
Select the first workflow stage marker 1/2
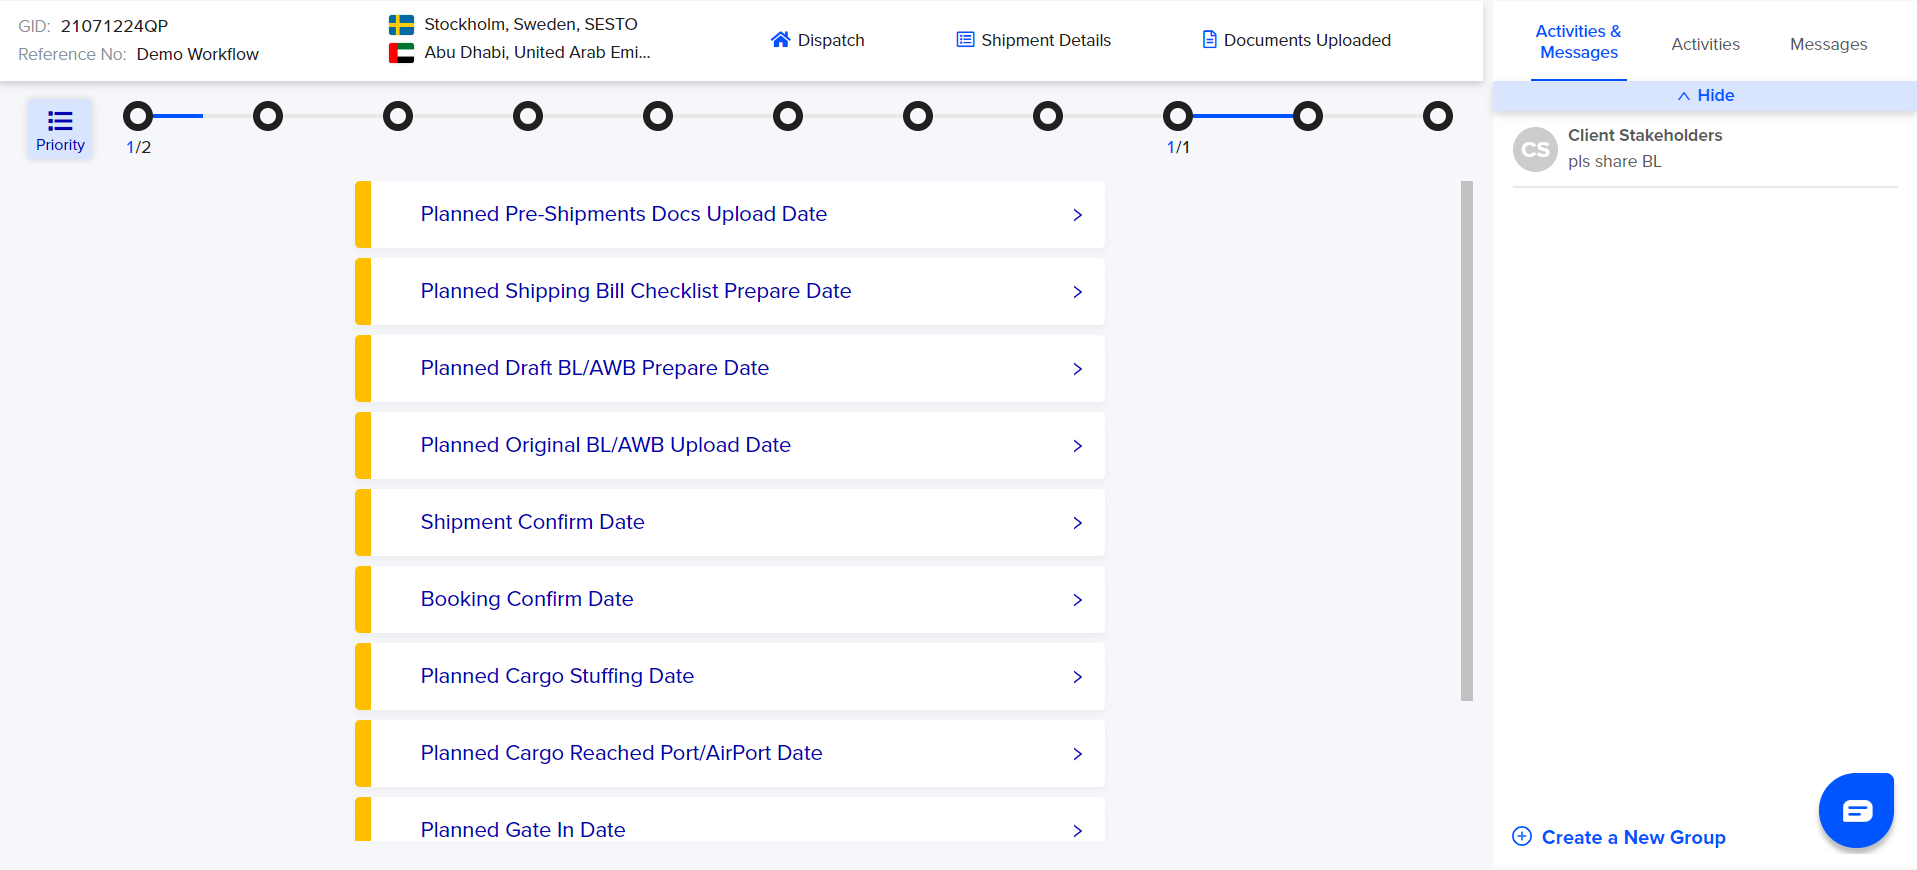[138, 117]
